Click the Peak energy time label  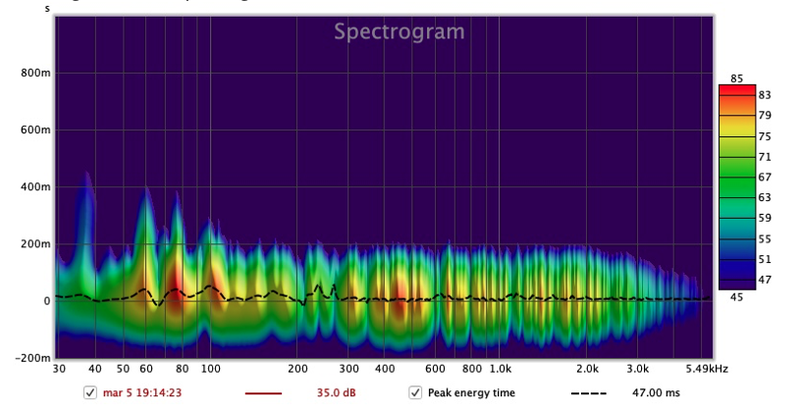[x=471, y=393]
